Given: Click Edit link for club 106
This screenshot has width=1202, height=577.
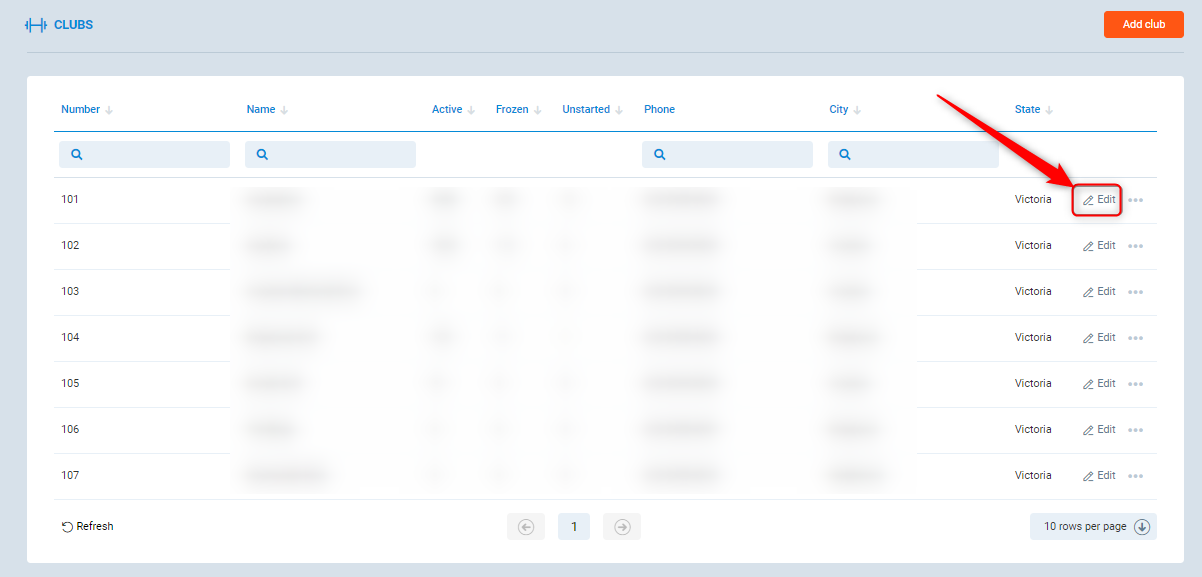Looking at the screenshot, I should pos(1099,430).
